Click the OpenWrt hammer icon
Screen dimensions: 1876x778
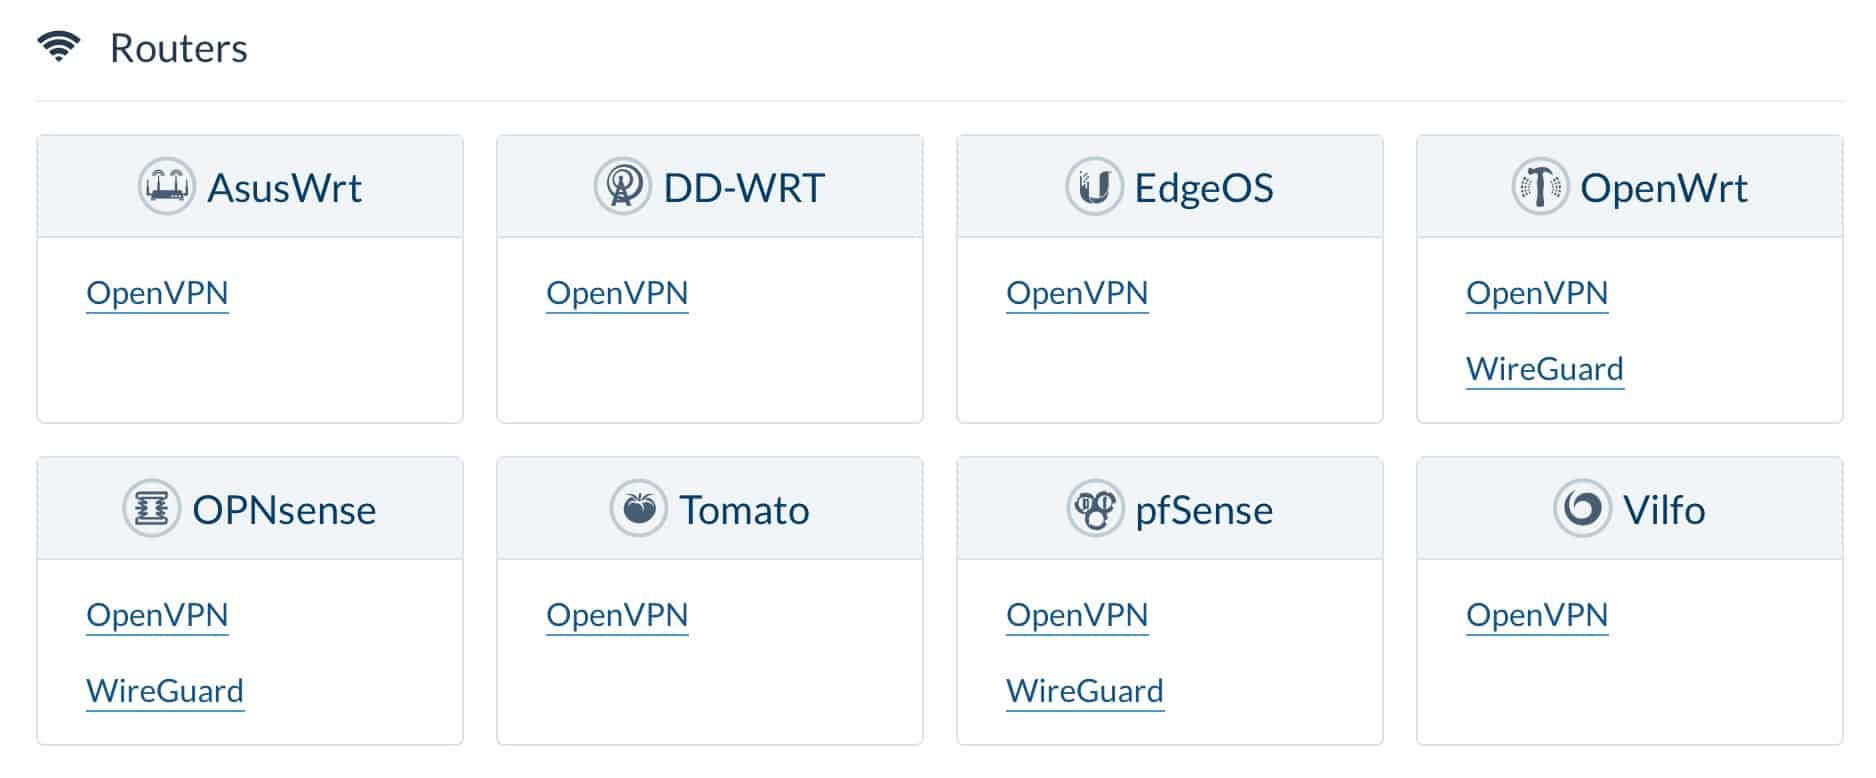pyautogui.click(x=1540, y=186)
